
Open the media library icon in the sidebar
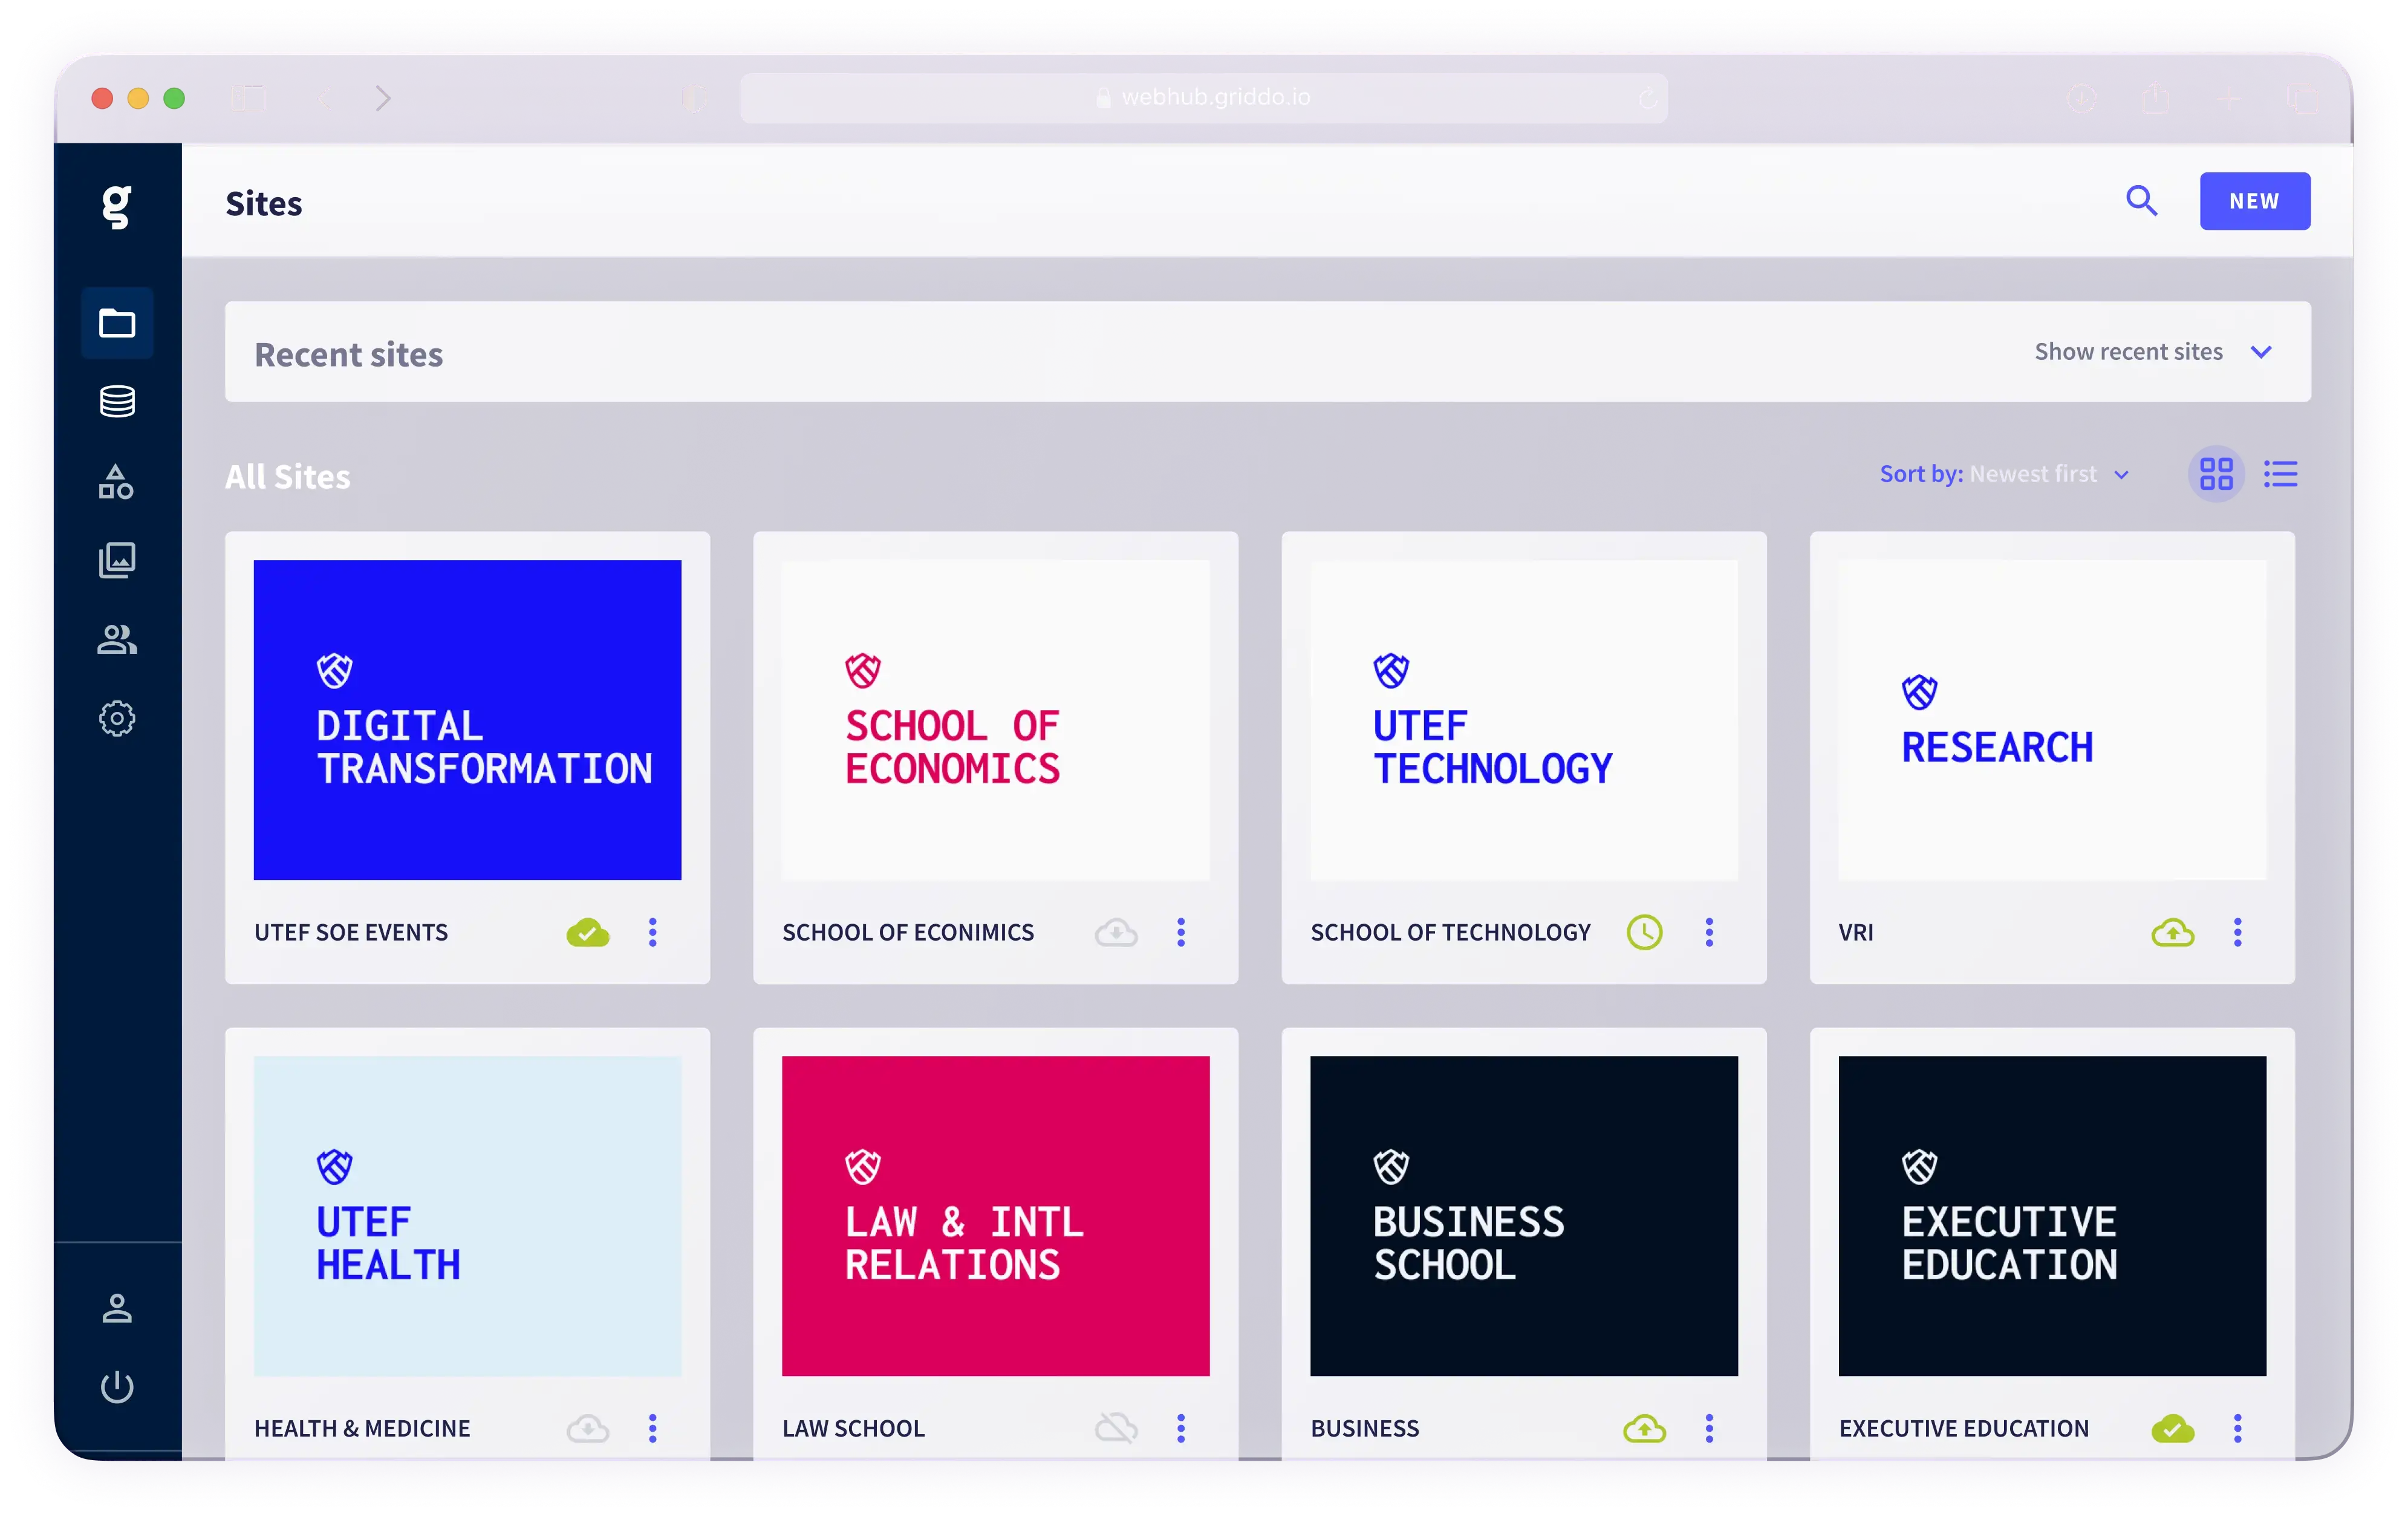coord(117,560)
